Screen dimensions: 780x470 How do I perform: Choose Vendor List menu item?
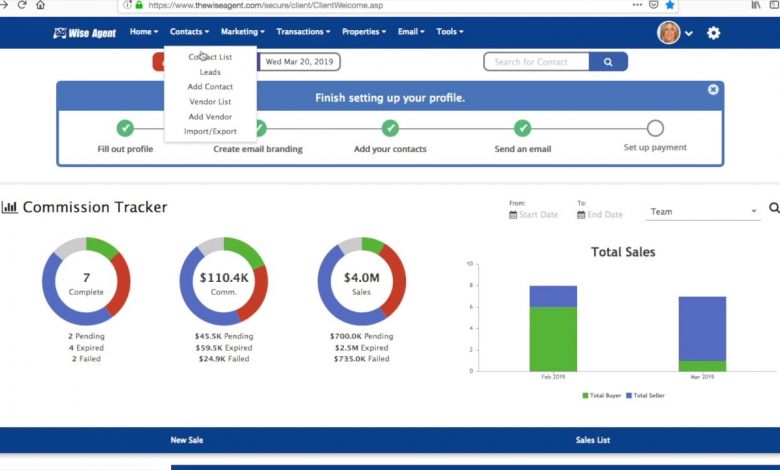pos(210,101)
